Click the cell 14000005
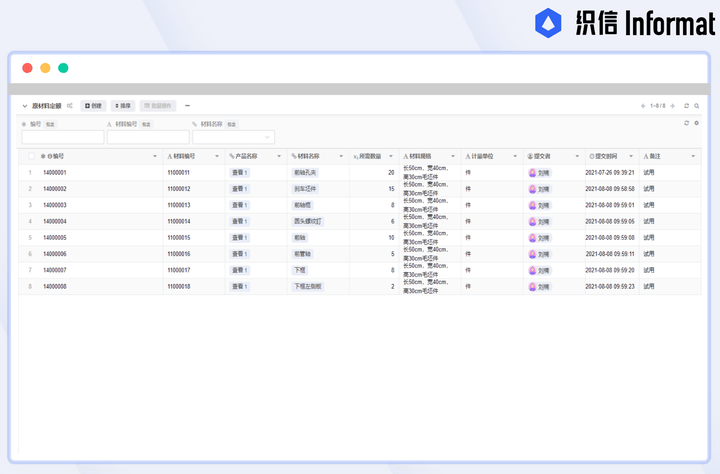Viewport: 720px width, 474px height. click(55, 238)
